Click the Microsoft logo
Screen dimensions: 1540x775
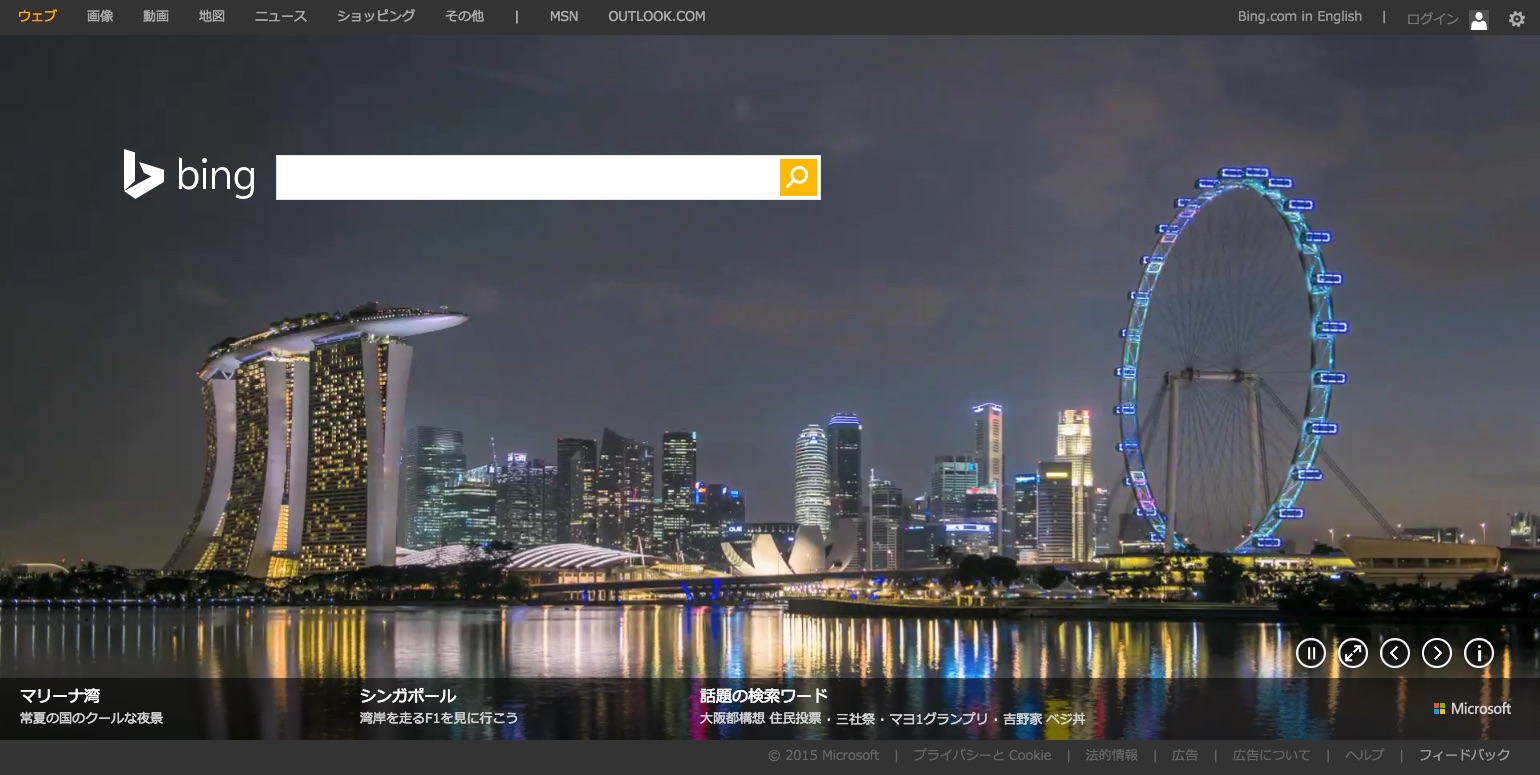[x=1472, y=708]
